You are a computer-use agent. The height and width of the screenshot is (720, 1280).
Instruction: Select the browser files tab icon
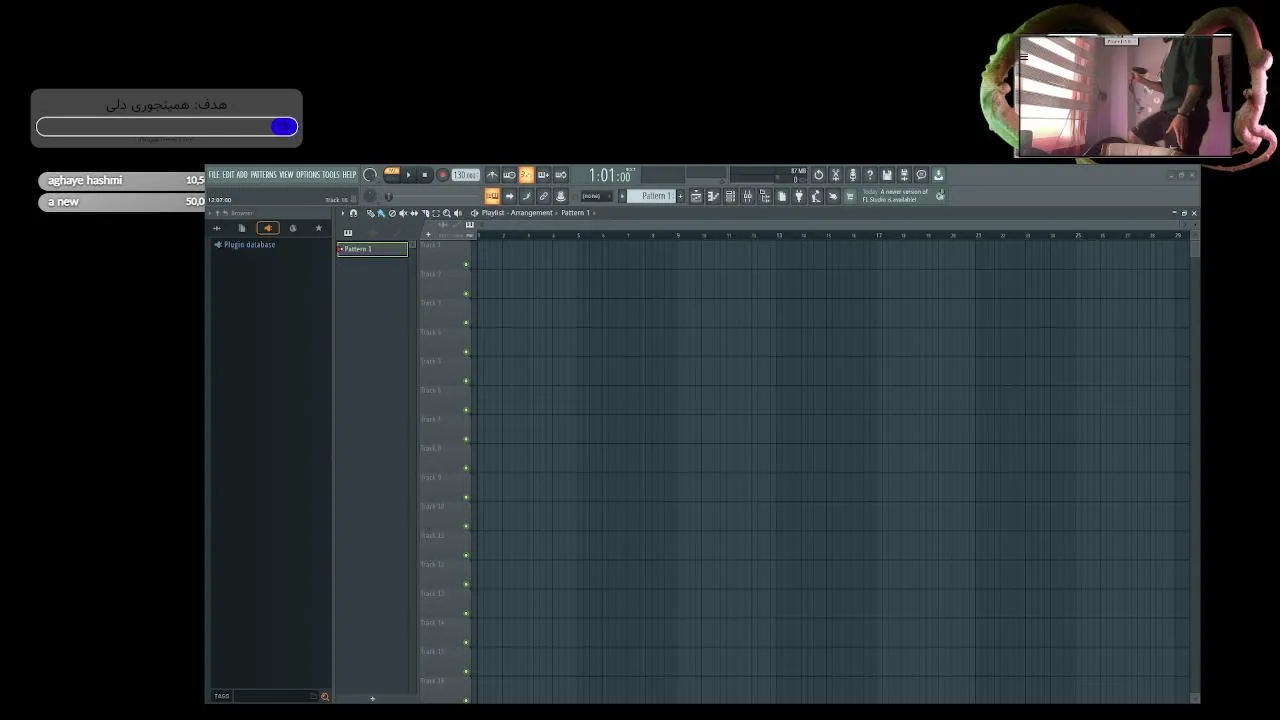[242, 228]
